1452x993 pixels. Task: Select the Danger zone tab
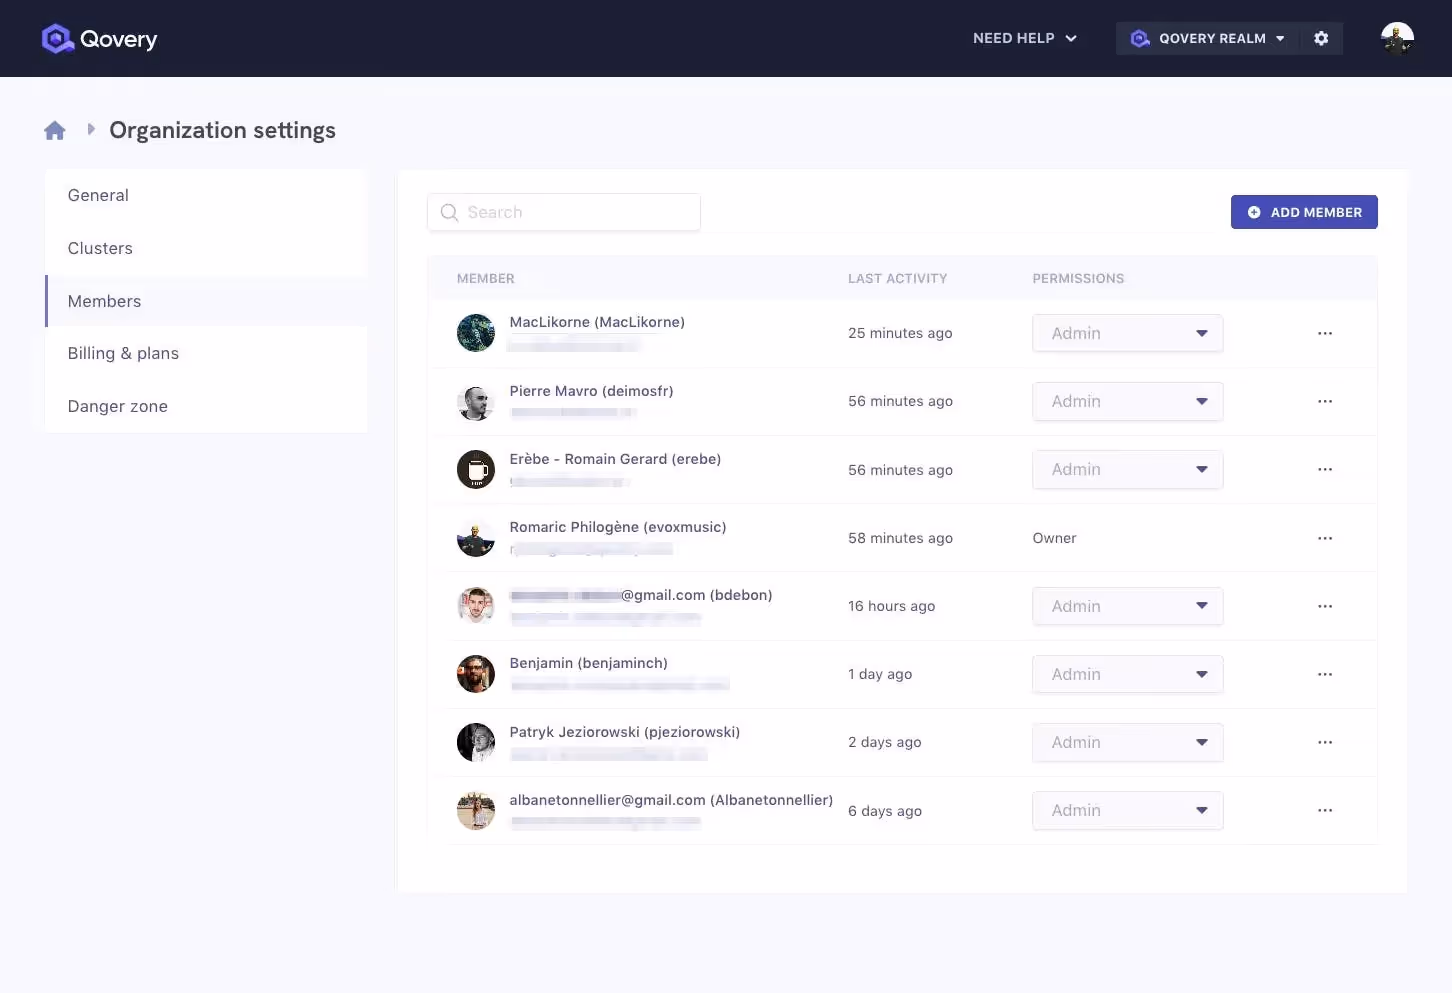117,406
